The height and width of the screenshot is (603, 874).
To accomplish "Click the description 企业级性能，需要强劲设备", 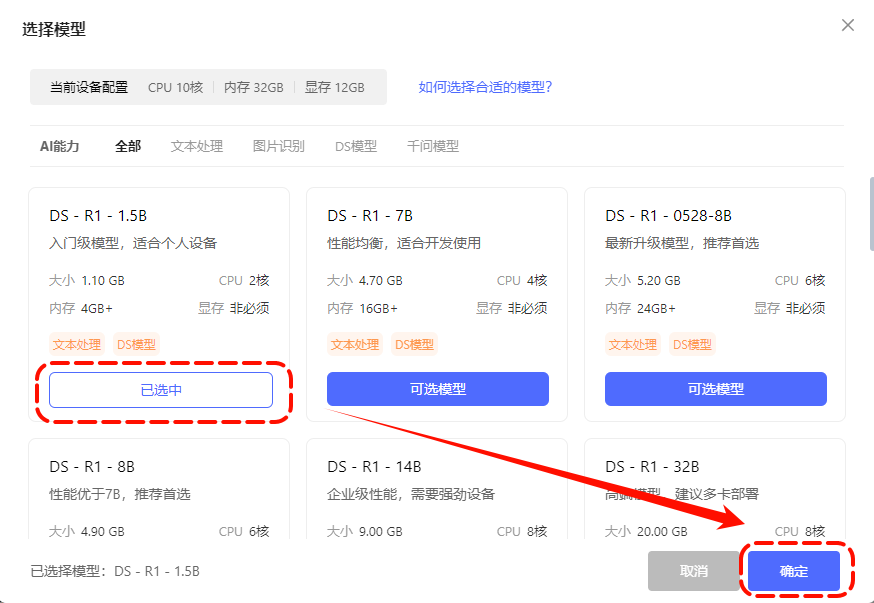I will pos(411,494).
